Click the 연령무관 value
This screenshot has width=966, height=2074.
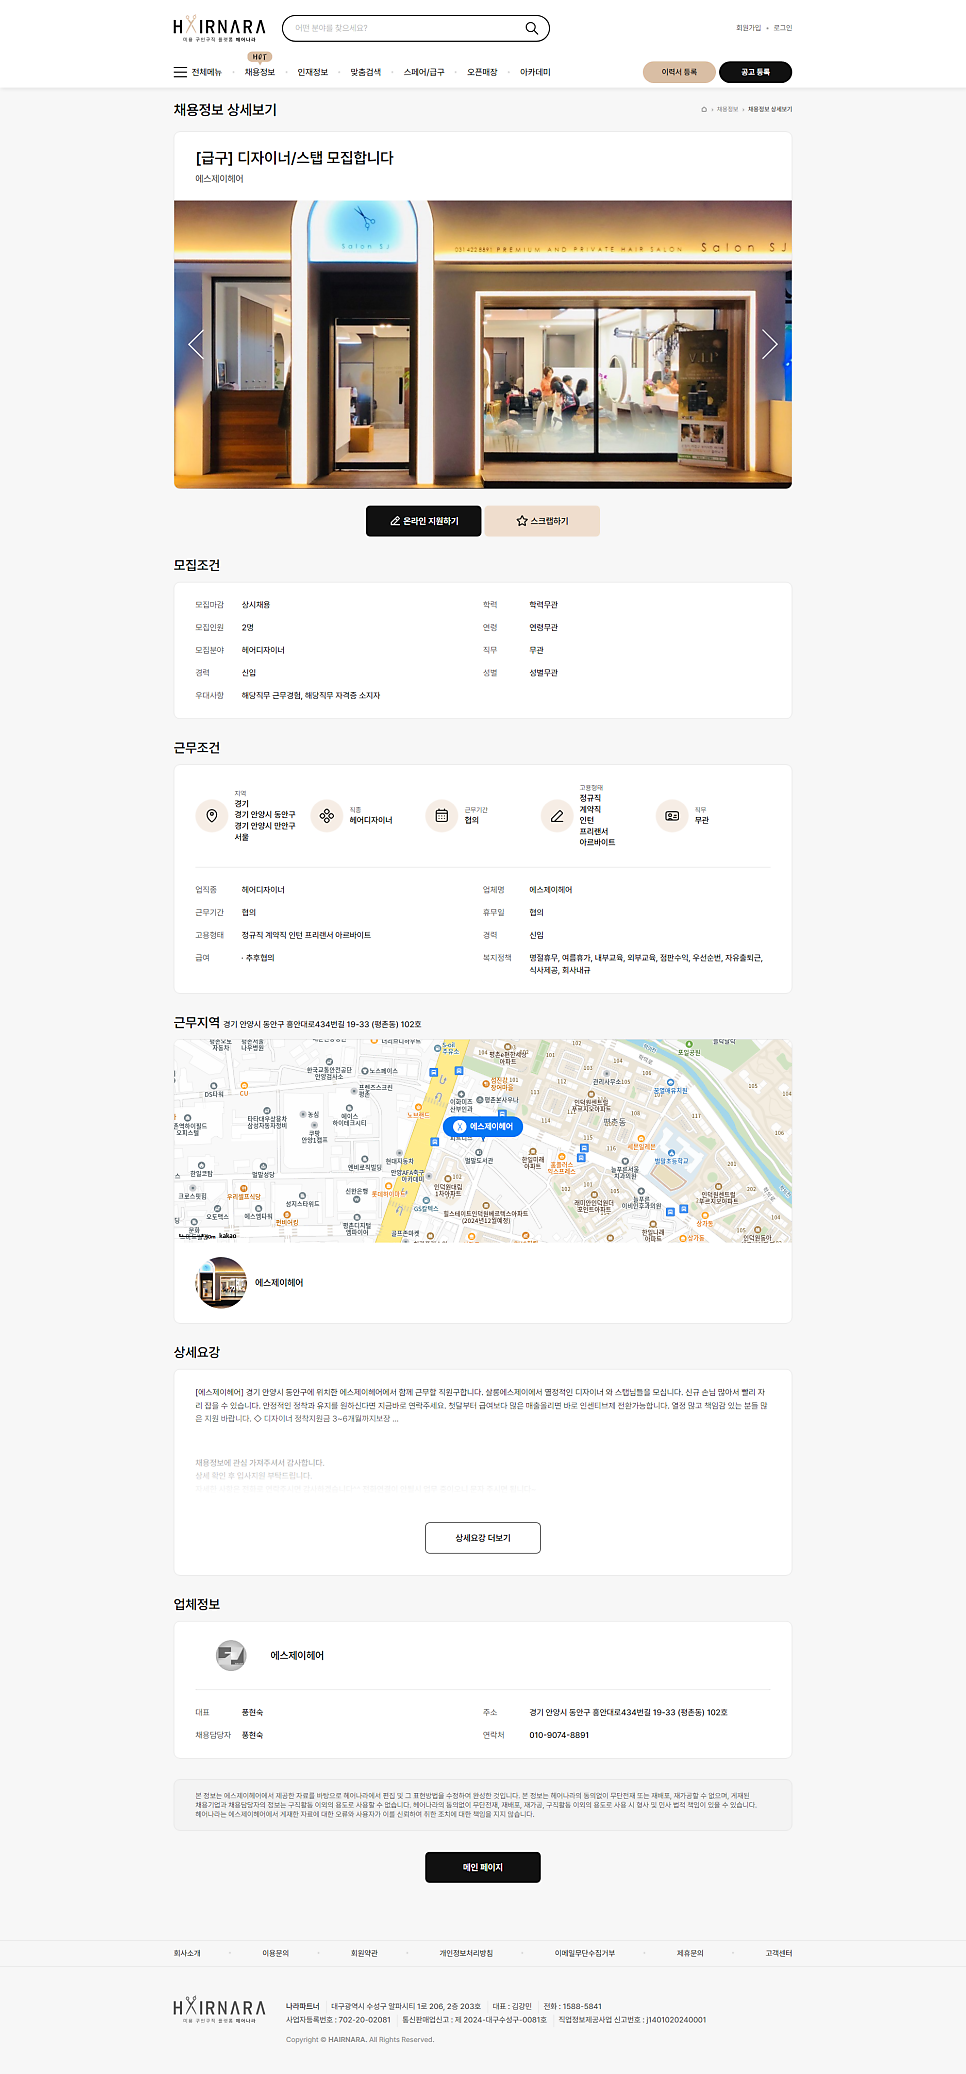pos(544,628)
